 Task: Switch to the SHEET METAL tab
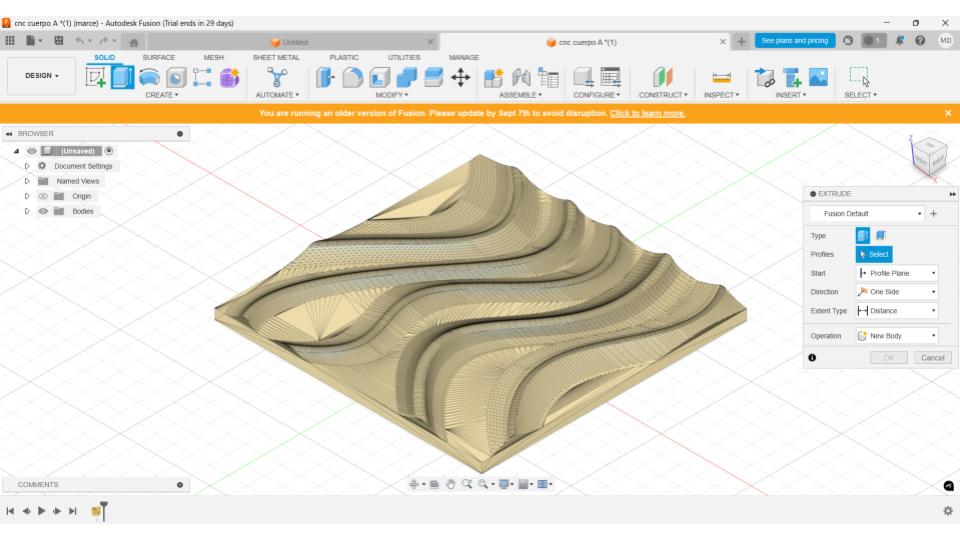point(276,57)
